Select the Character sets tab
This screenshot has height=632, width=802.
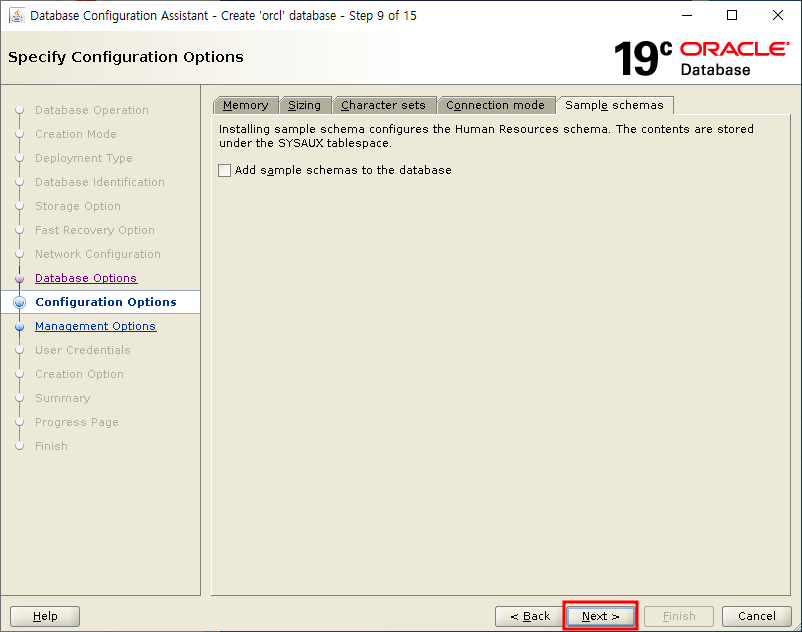[x=384, y=105]
